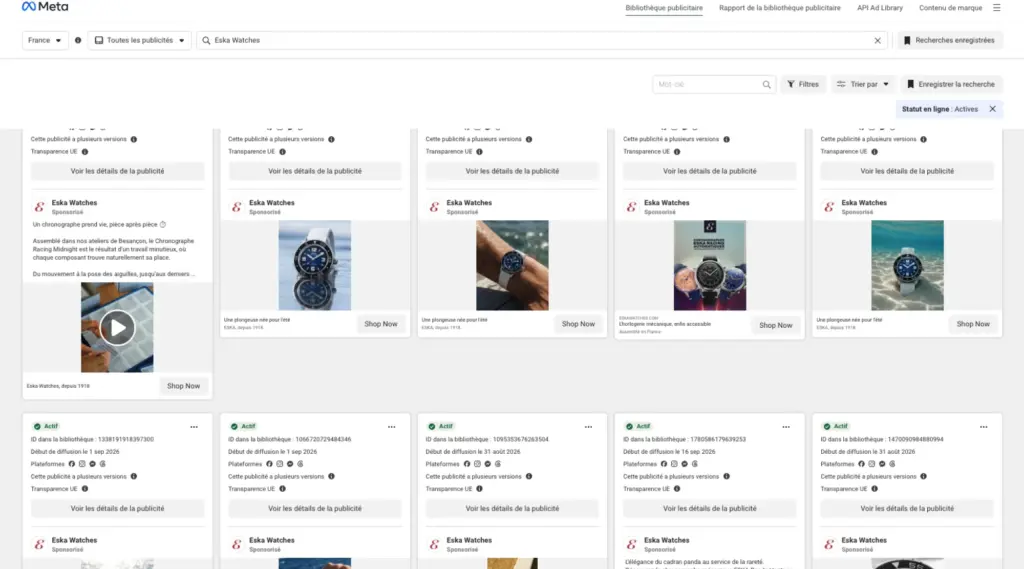Click the Eska Watches search field

542,41
